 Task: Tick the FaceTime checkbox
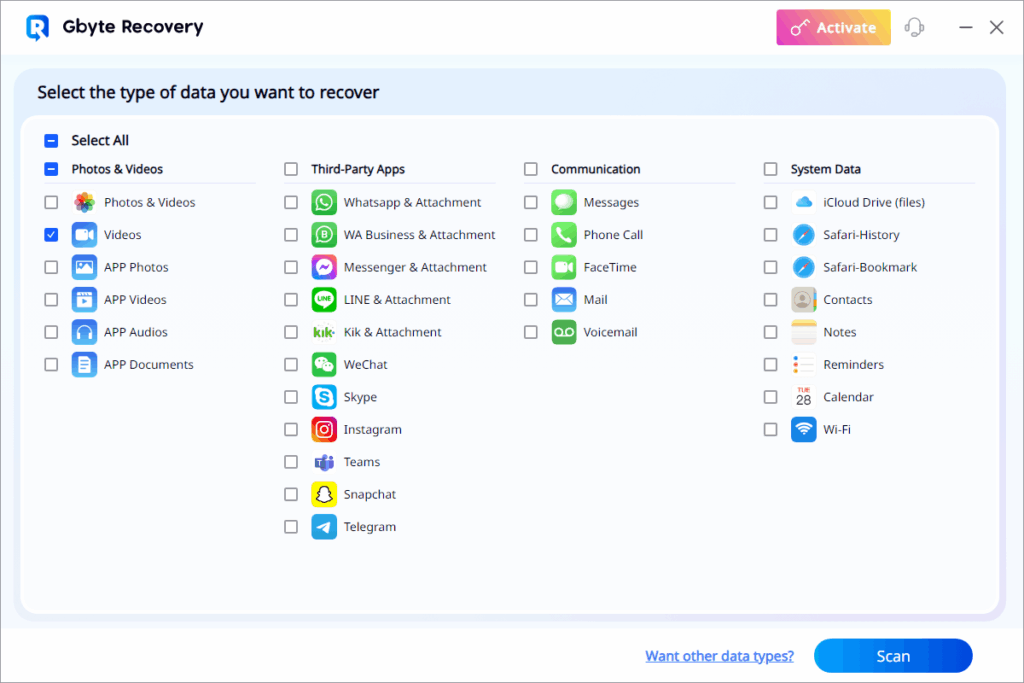click(530, 267)
